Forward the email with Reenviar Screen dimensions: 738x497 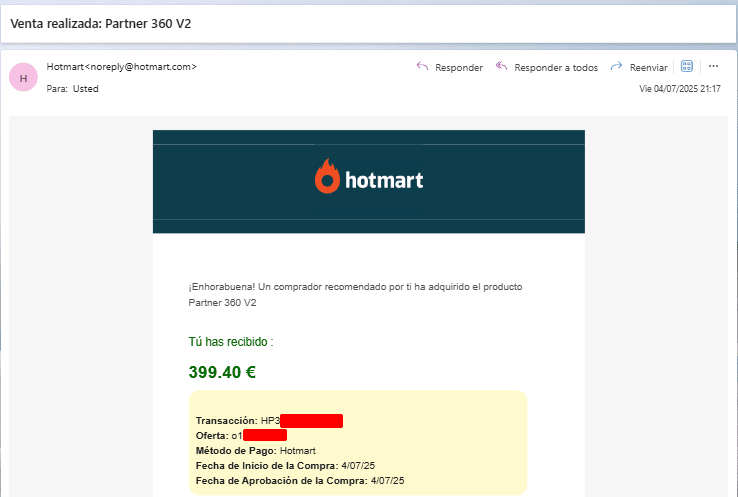[x=639, y=67]
